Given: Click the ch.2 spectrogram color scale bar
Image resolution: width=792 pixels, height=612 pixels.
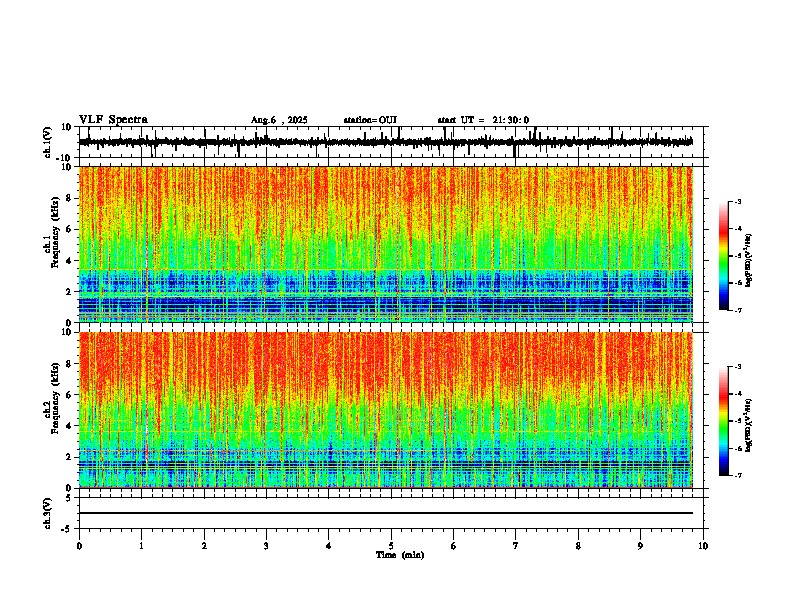Looking at the screenshot, I should (x=724, y=421).
